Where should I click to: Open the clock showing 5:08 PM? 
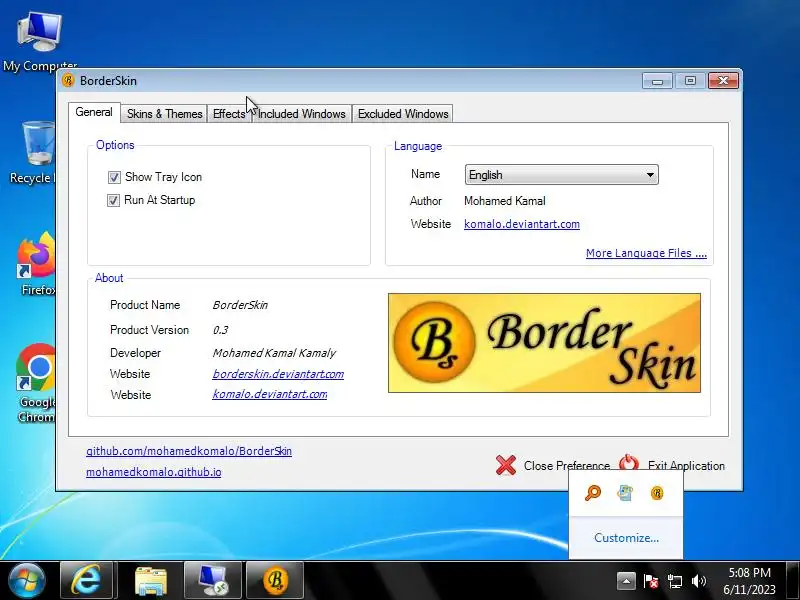tap(749, 581)
